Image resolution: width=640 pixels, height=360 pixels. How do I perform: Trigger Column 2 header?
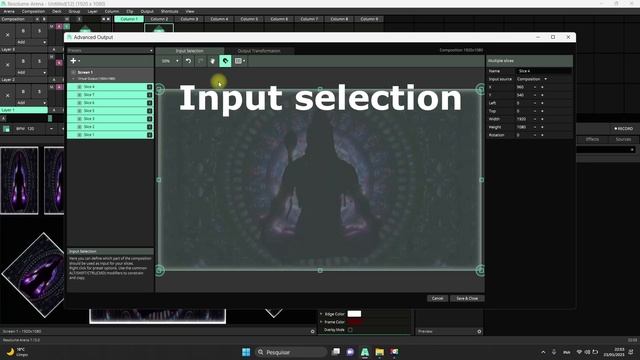[x=159, y=19]
